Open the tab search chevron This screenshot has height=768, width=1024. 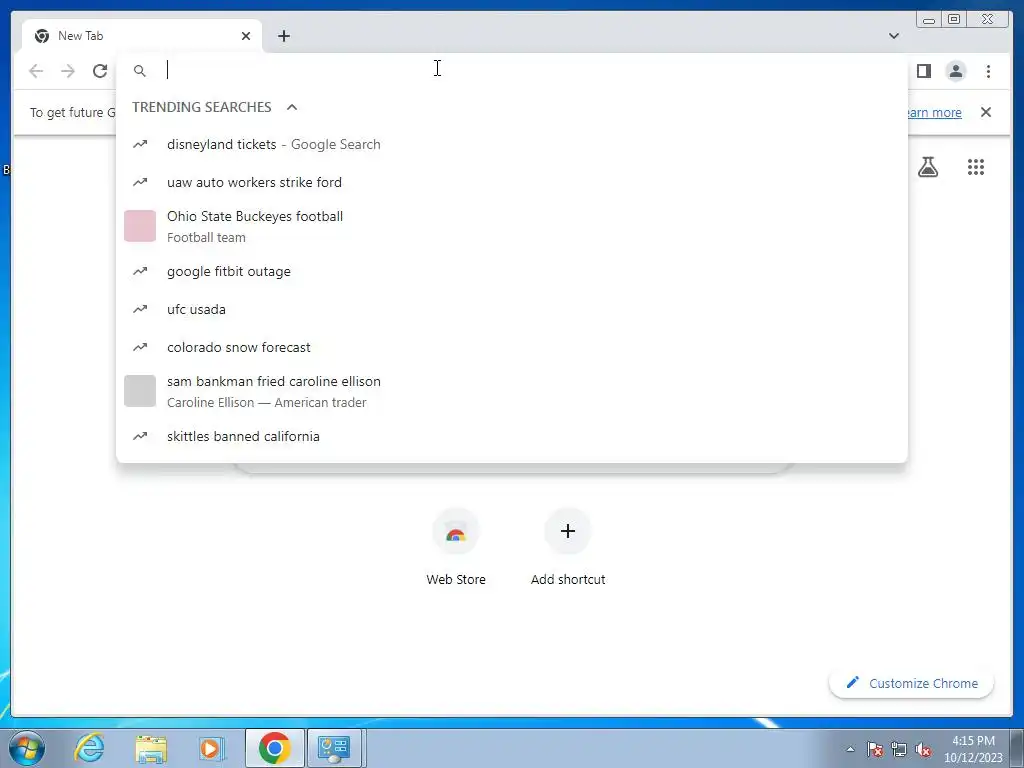pyautogui.click(x=894, y=36)
